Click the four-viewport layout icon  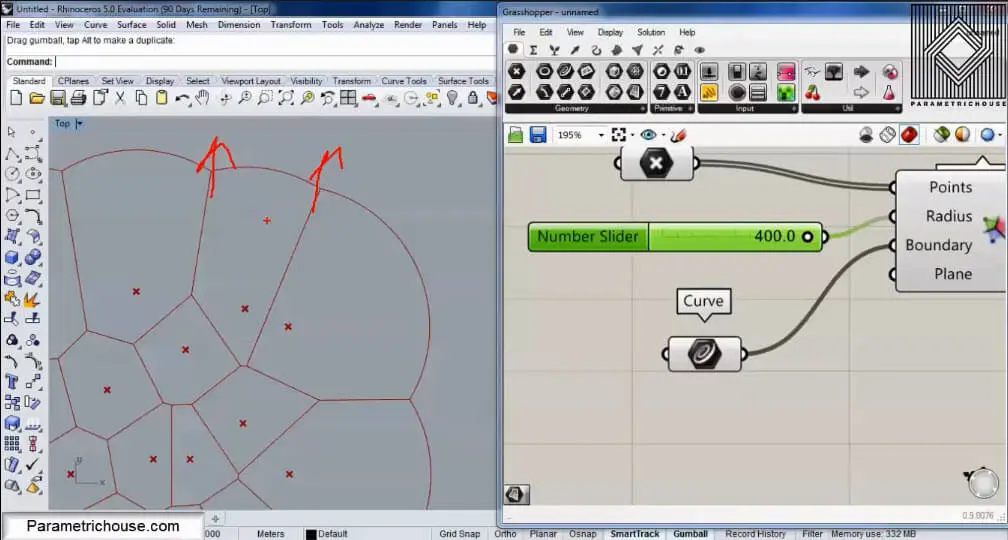348,98
